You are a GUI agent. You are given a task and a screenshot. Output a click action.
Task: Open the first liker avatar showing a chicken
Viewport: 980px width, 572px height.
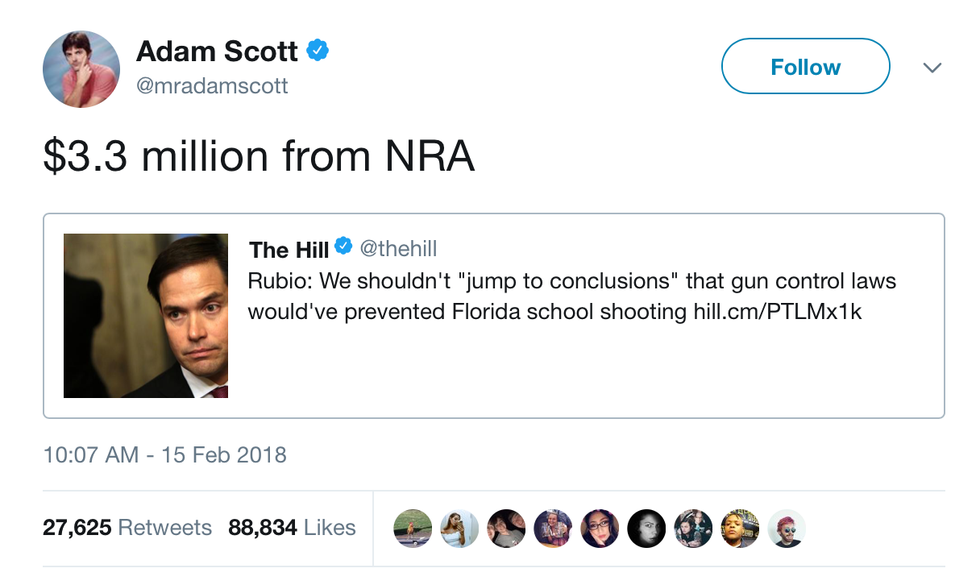(x=413, y=528)
